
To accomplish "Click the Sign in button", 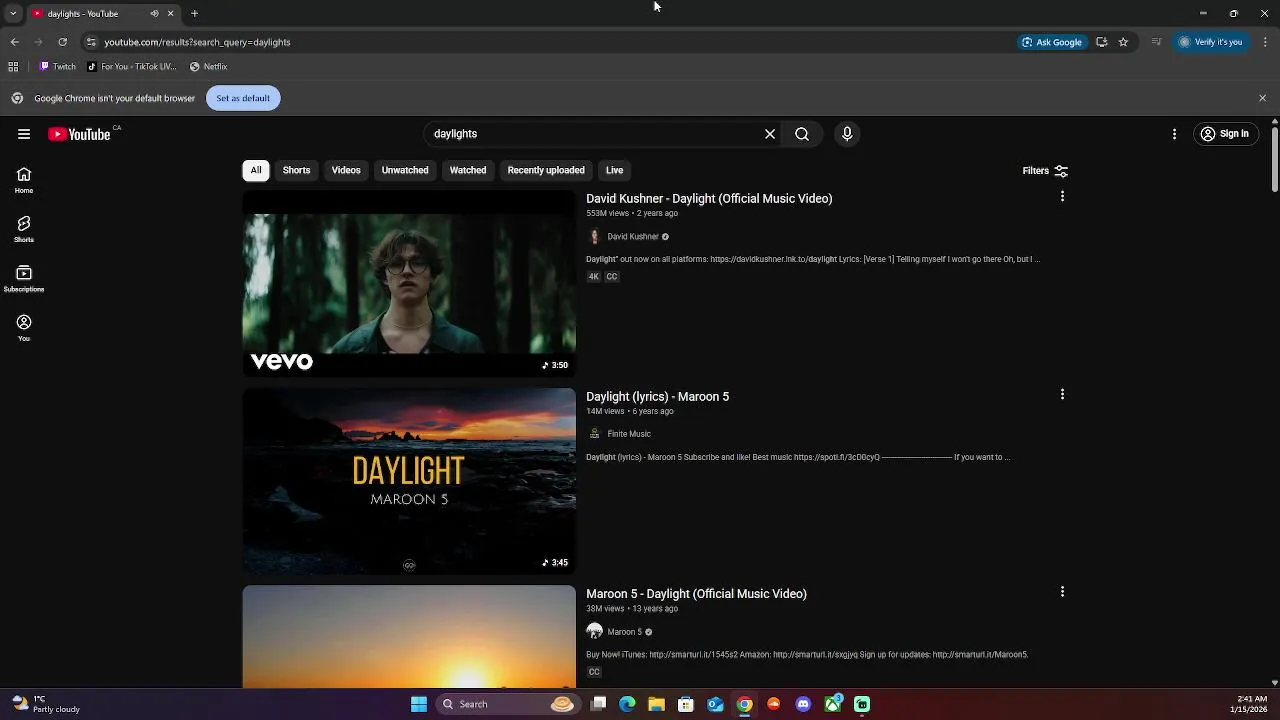I will point(1226,134).
